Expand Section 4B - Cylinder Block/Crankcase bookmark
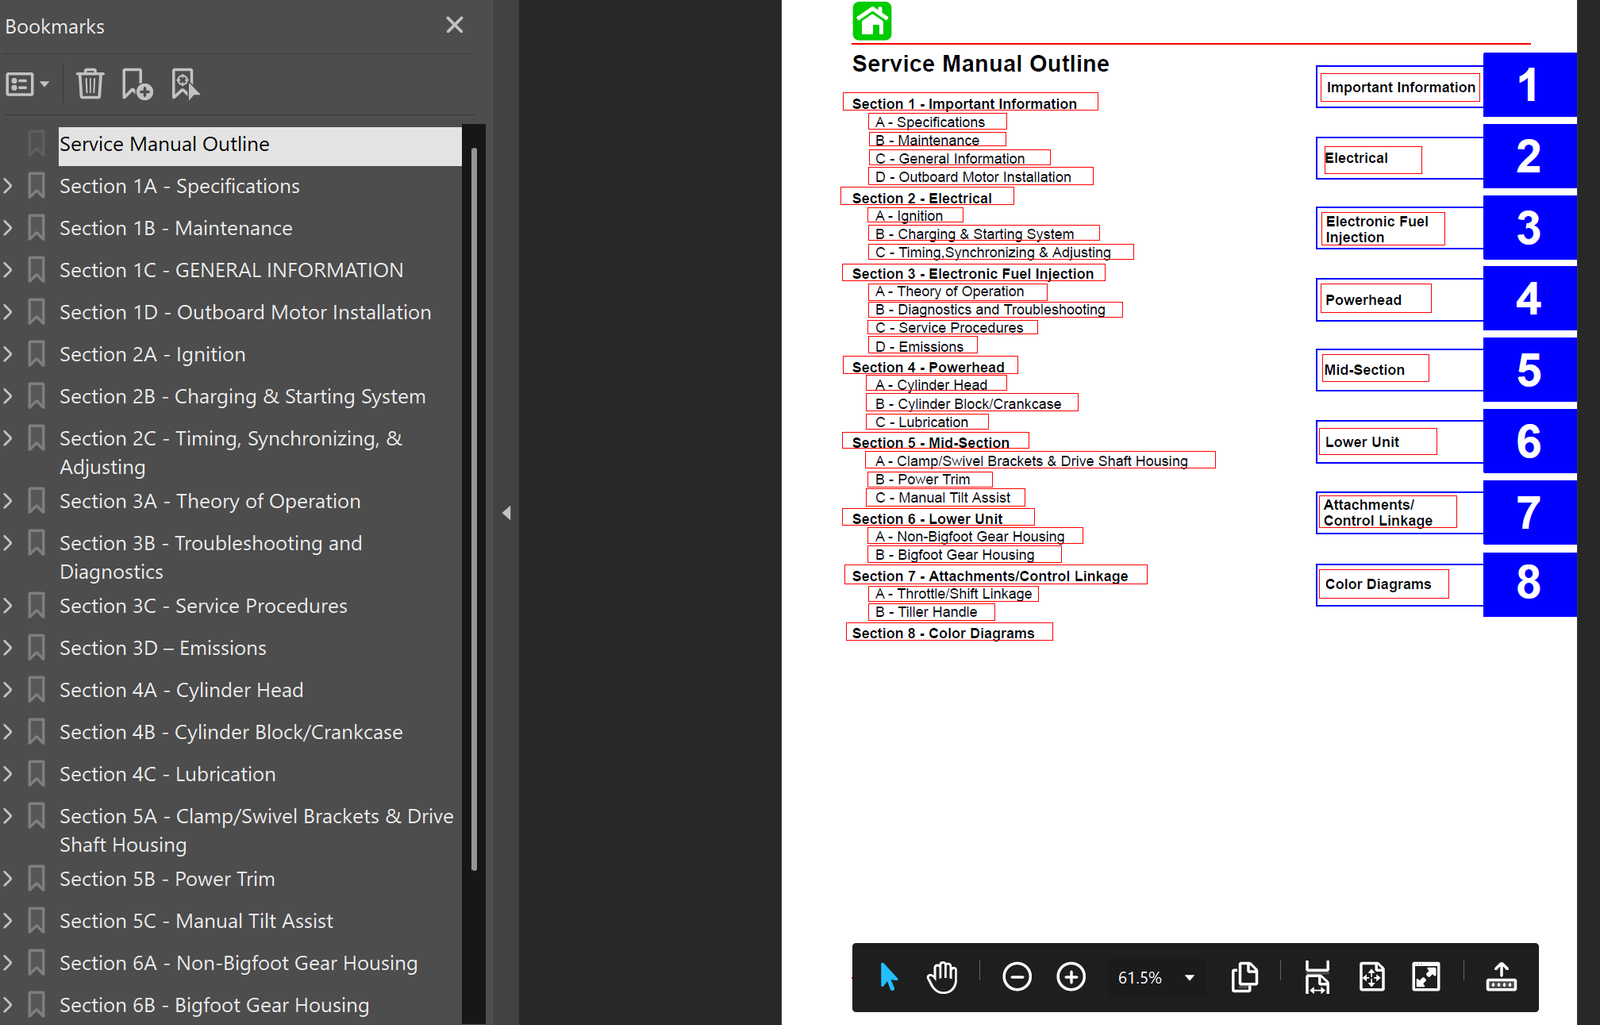 [x=8, y=732]
